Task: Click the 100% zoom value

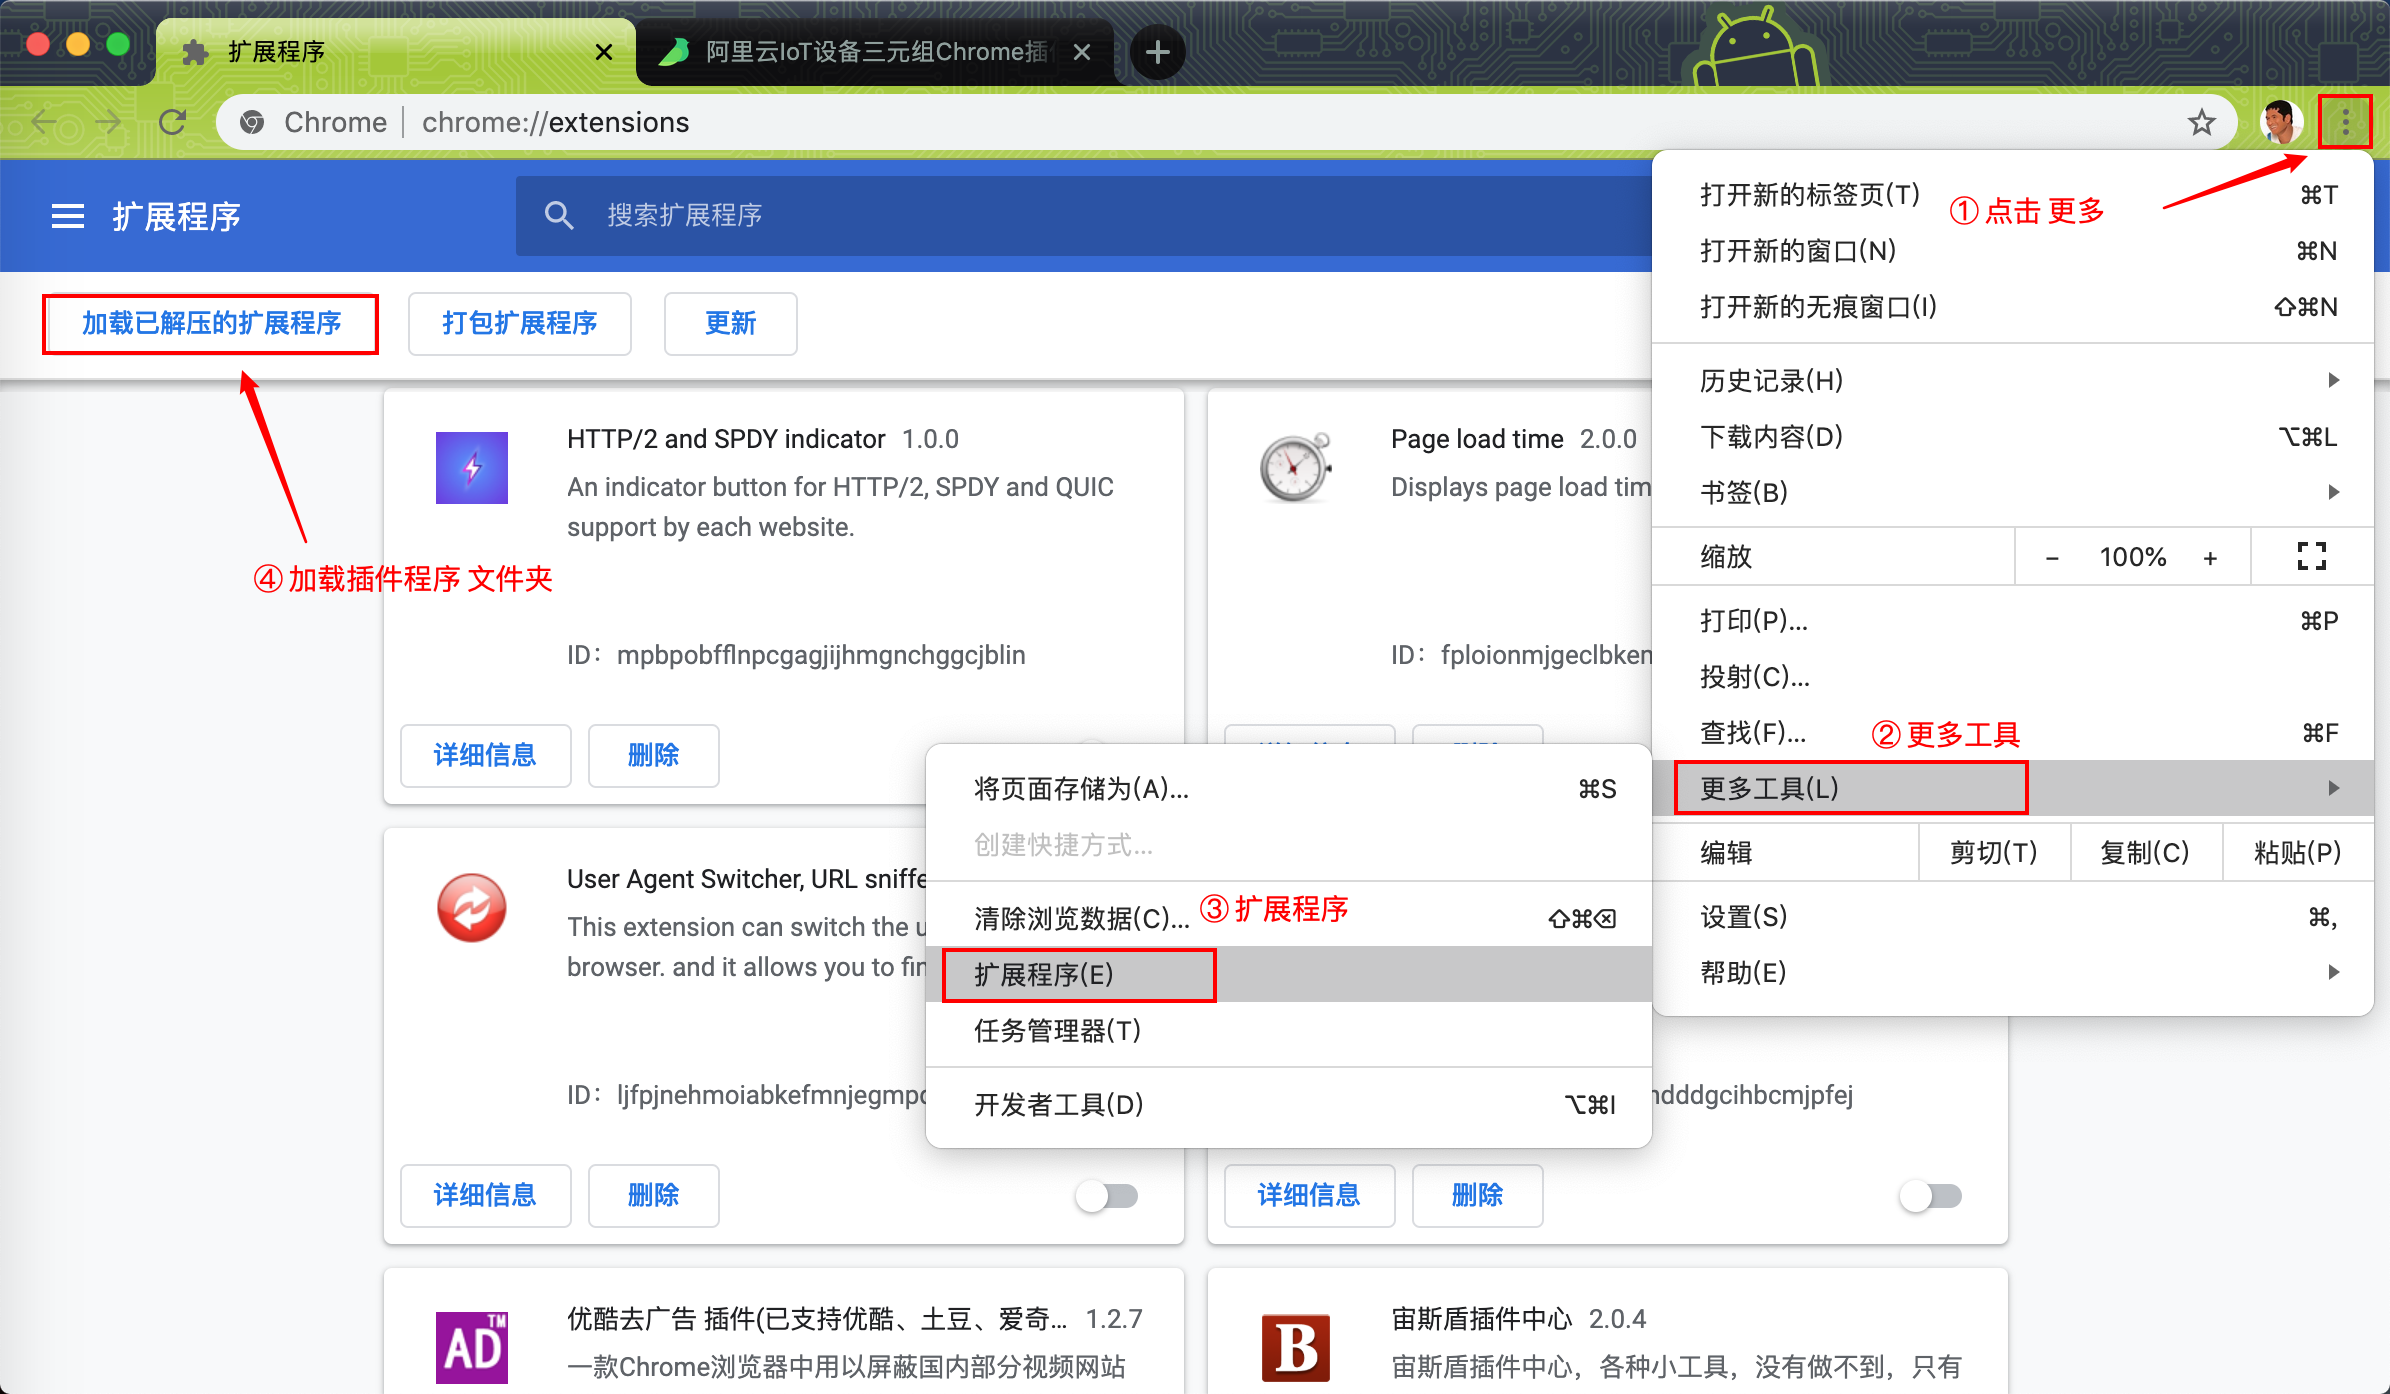Action: (x=2132, y=557)
